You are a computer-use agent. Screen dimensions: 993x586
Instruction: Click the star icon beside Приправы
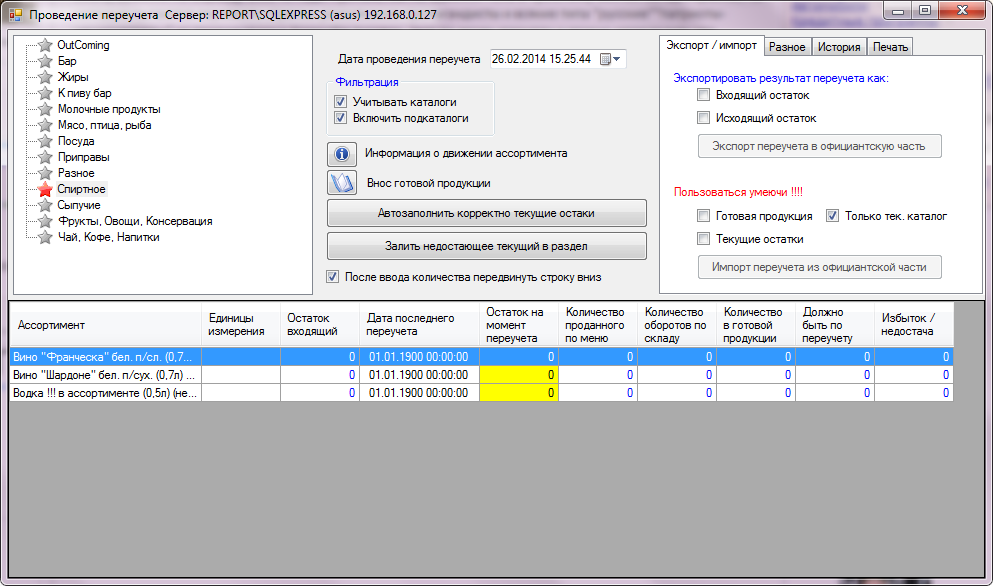pos(45,157)
